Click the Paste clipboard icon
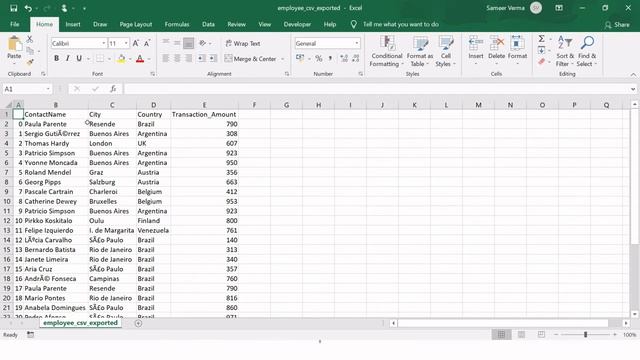Screen dimensions: 640x360 pyautogui.click(x=14, y=44)
